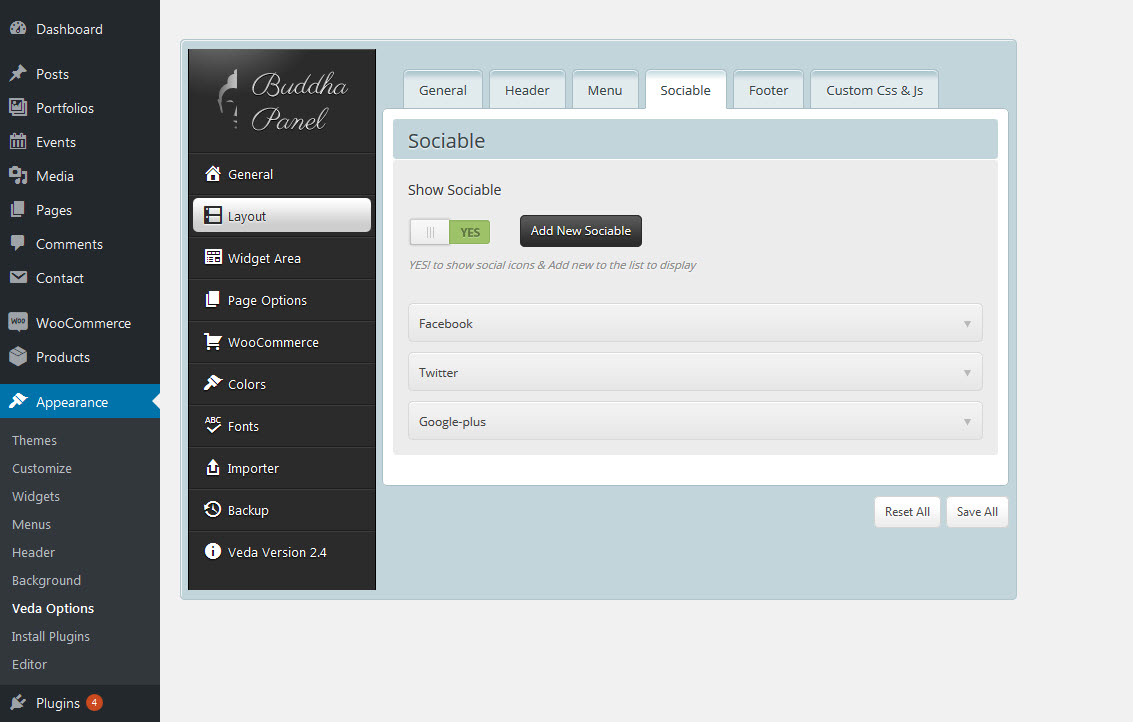This screenshot has height=722, width=1133.
Task: Click the Widget Area icon
Action: [212, 257]
